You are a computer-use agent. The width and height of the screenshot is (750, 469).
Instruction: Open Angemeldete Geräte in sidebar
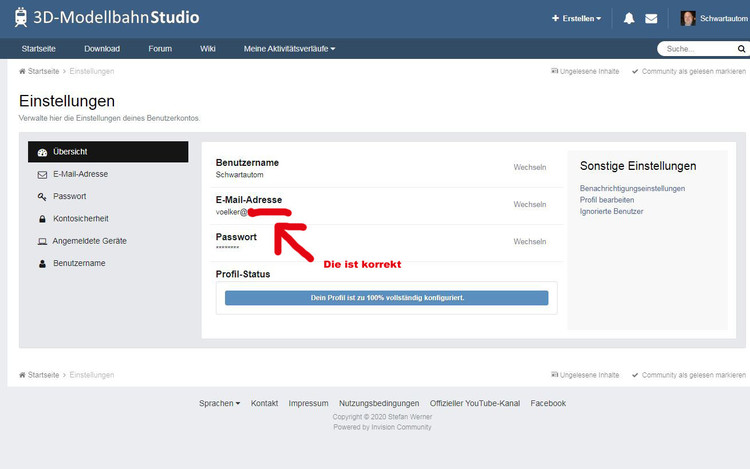[x=89, y=241]
